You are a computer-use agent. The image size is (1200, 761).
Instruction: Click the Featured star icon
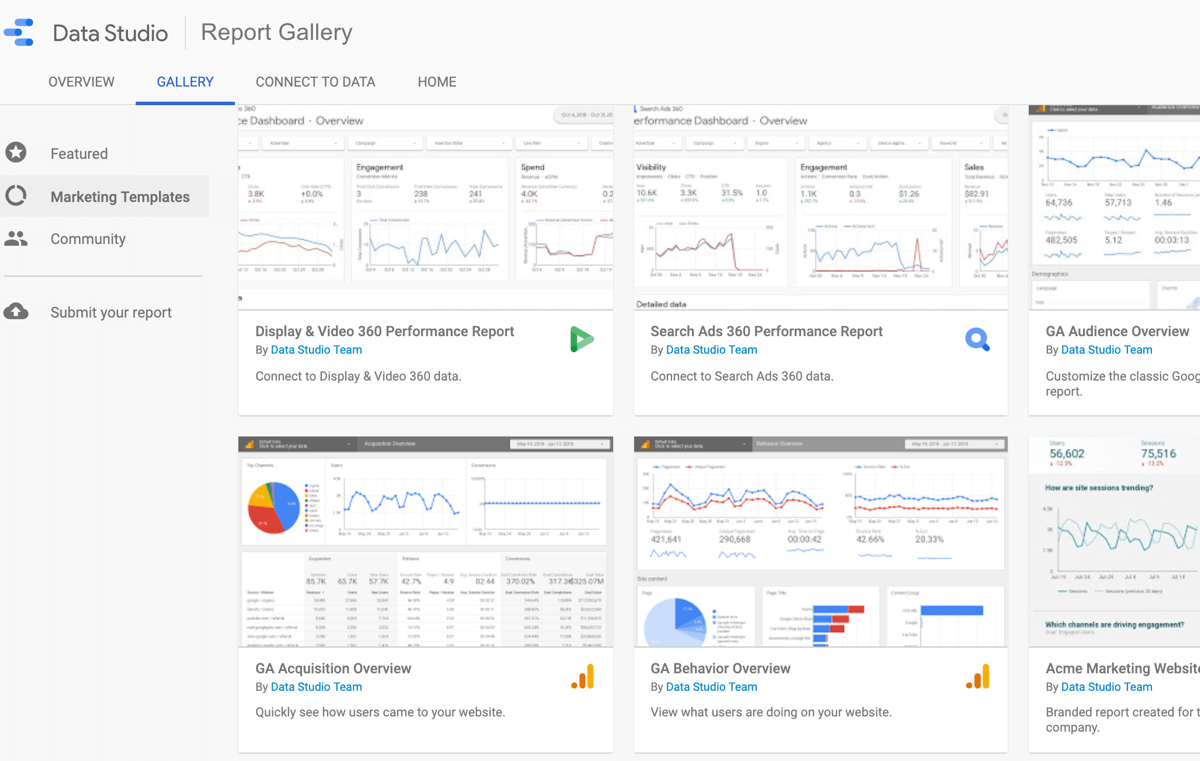coord(16,153)
